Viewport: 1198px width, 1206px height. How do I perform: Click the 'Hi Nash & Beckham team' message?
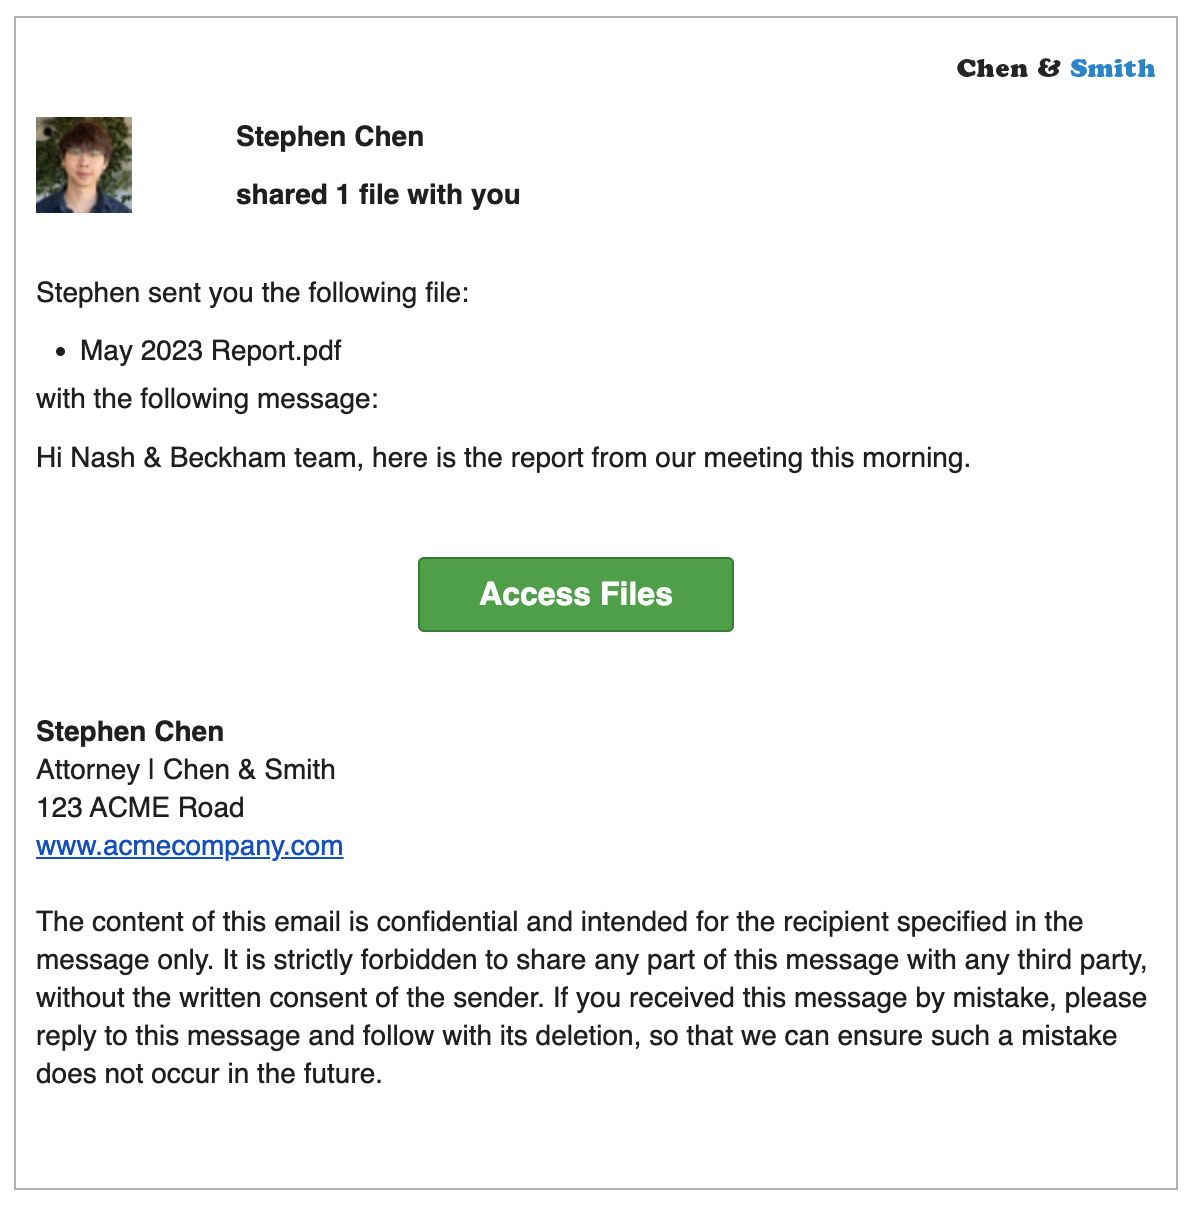coord(503,457)
